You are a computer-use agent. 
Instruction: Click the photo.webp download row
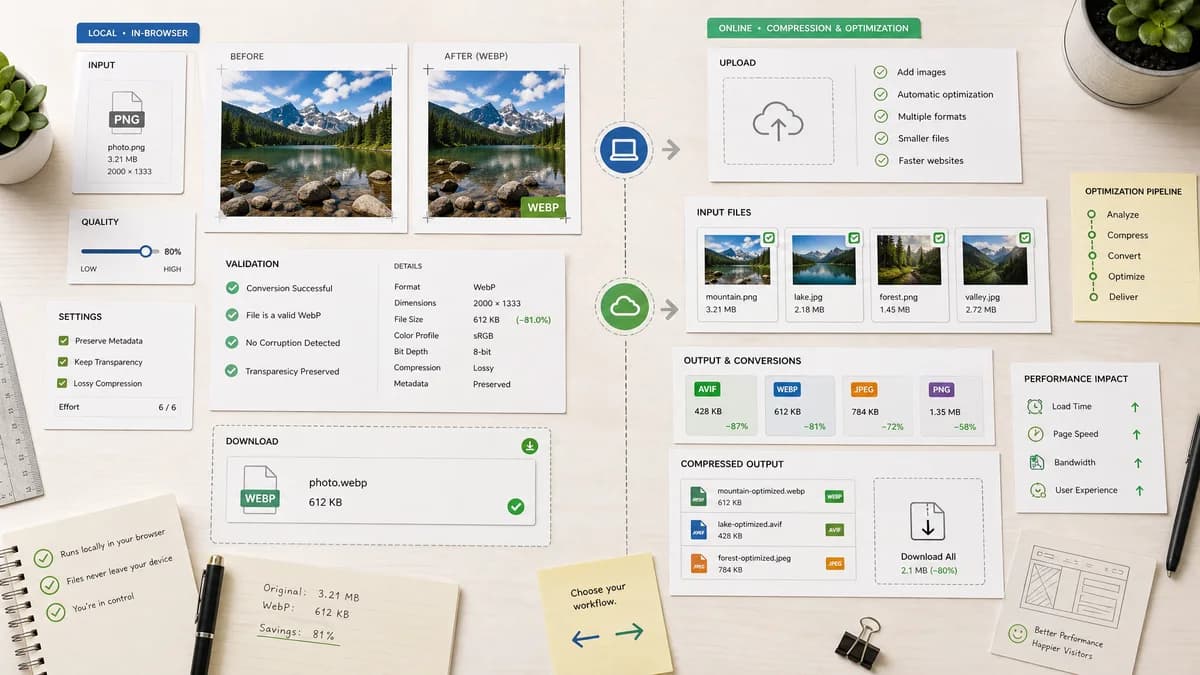coord(381,491)
